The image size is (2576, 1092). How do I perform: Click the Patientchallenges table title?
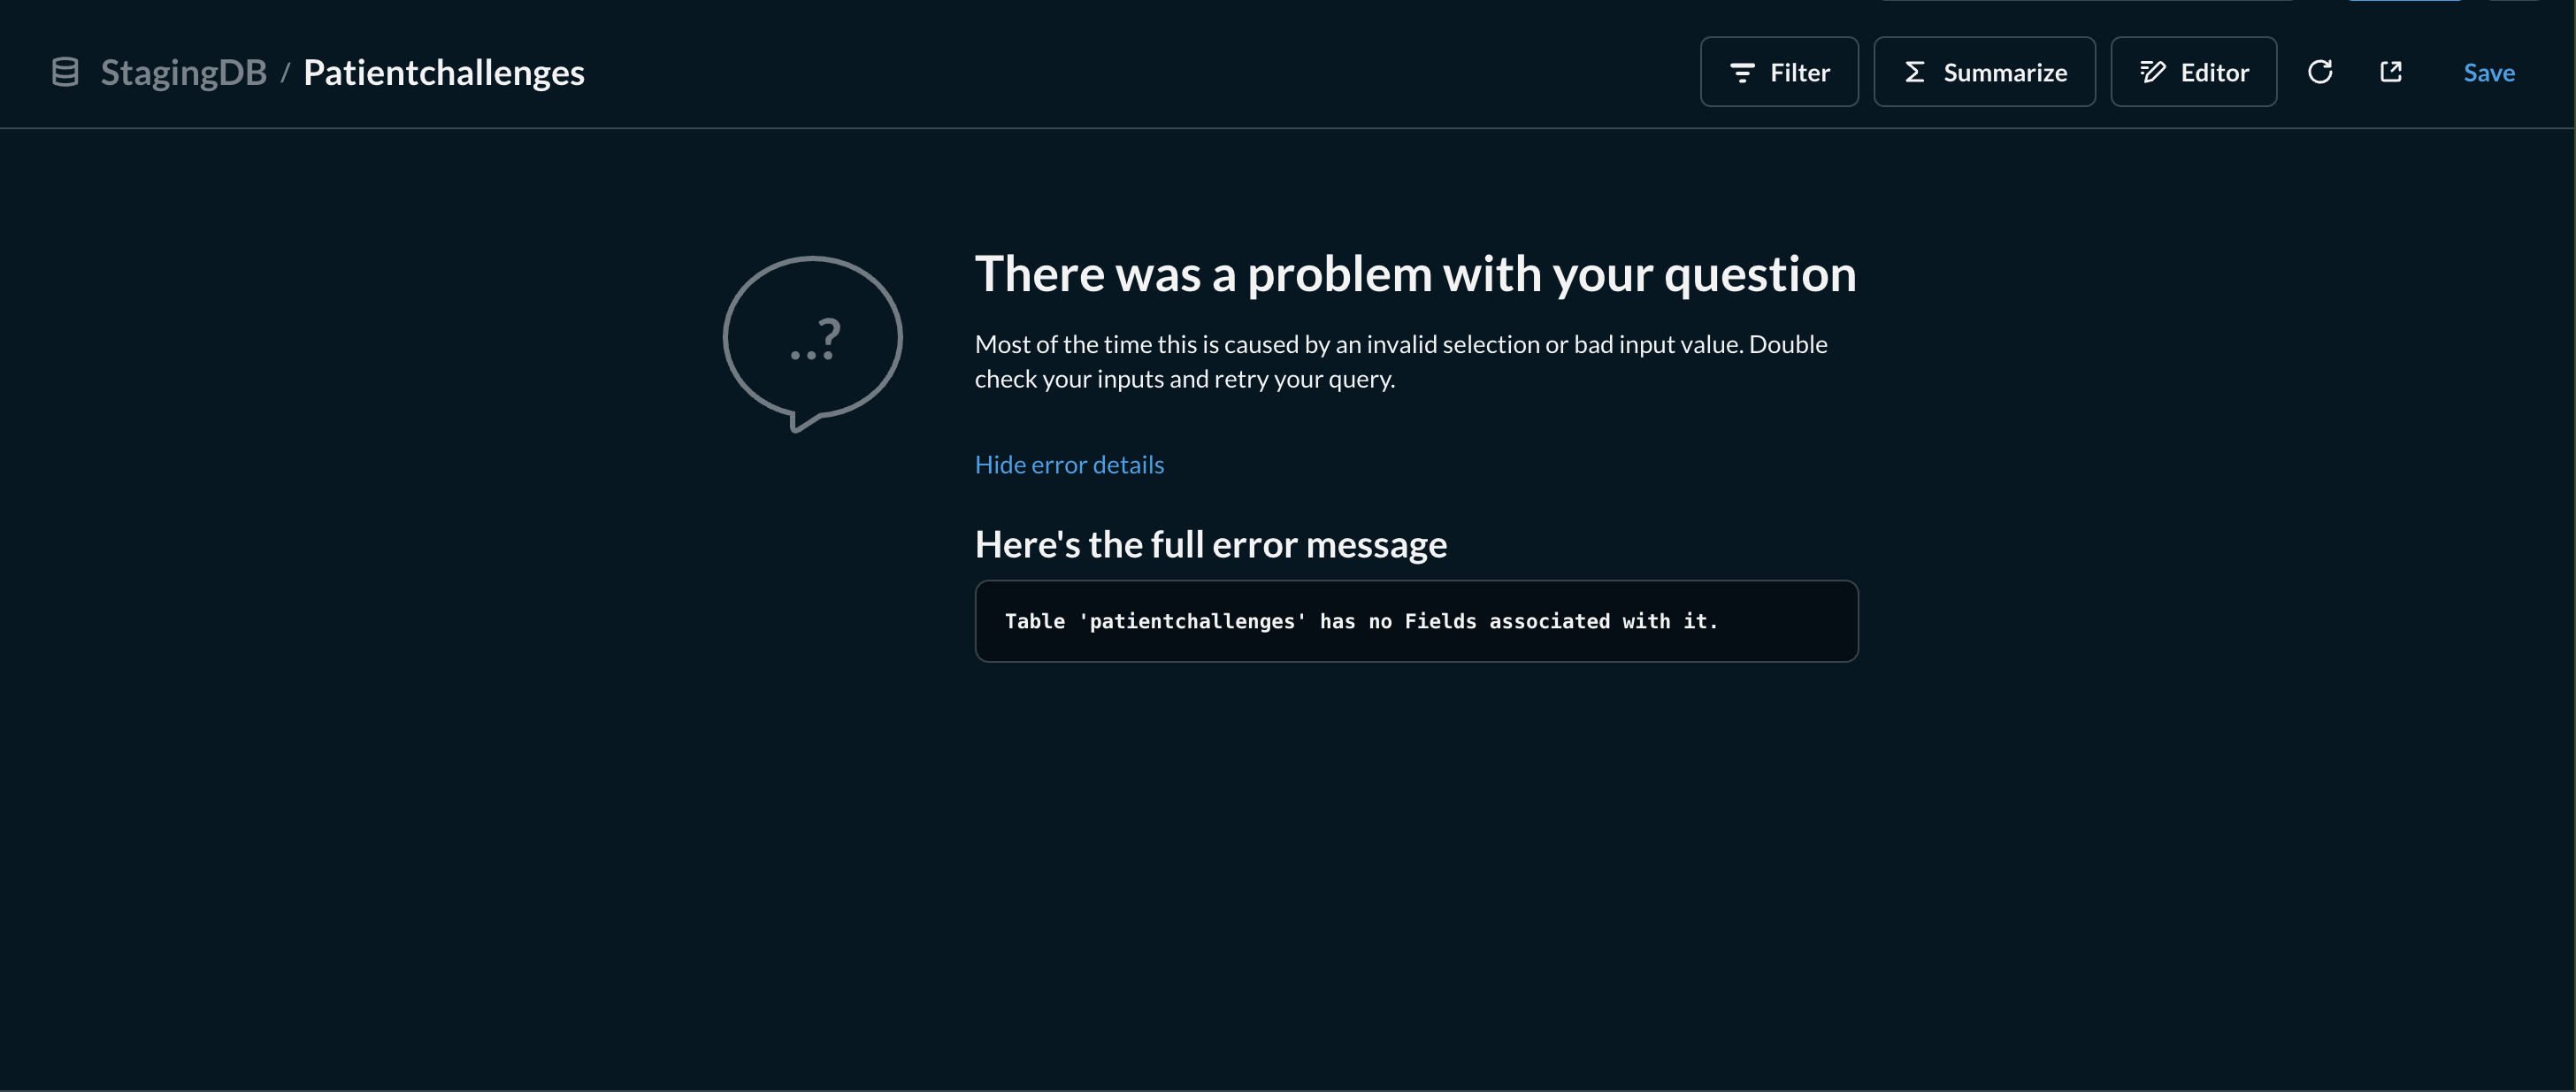point(443,72)
